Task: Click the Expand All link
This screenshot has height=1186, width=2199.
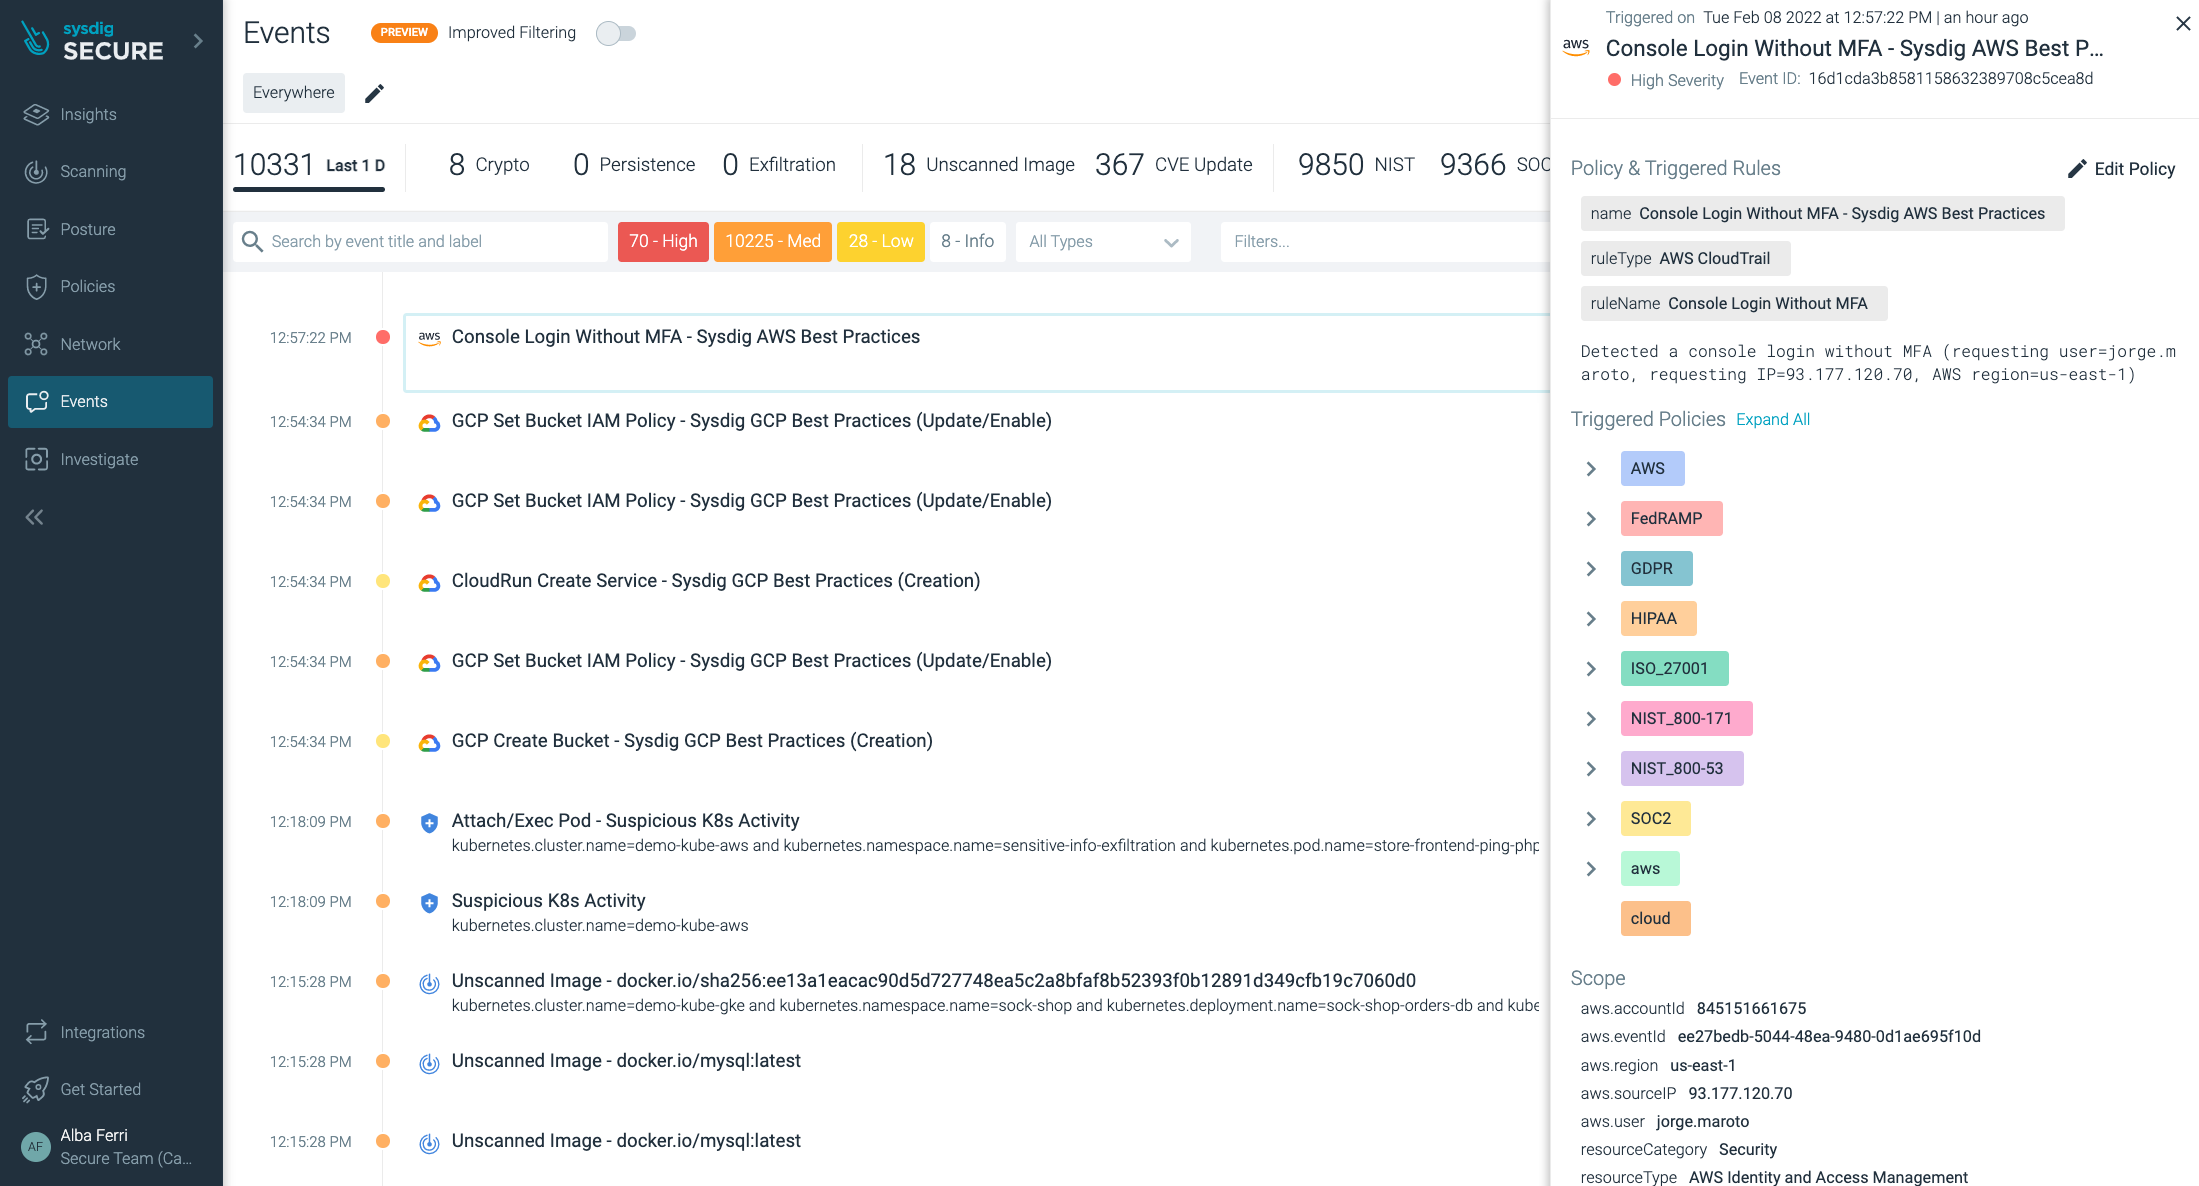Action: click(x=1772, y=420)
